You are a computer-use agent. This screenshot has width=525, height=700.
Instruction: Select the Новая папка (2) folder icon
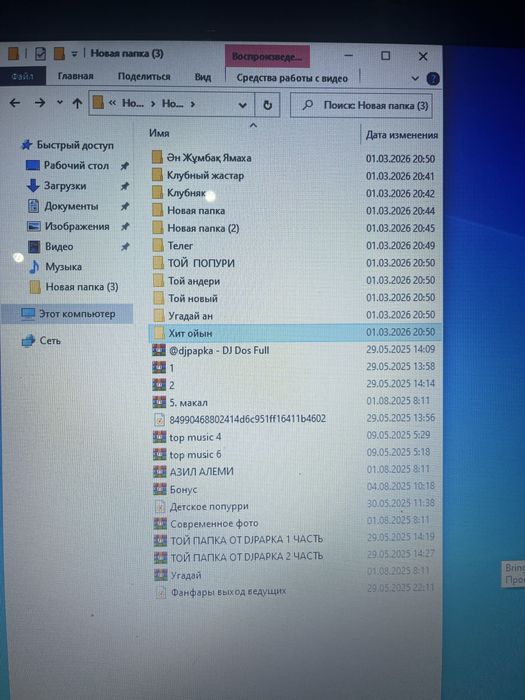[157, 227]
